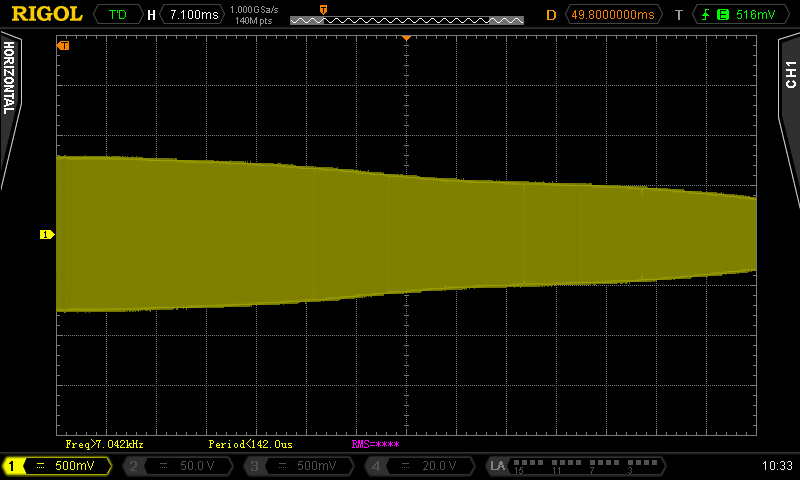The width and height of the screenshot is (800, 480).
Task: Click the Period<142.0us measurement
Action: [x=251, y=444]
